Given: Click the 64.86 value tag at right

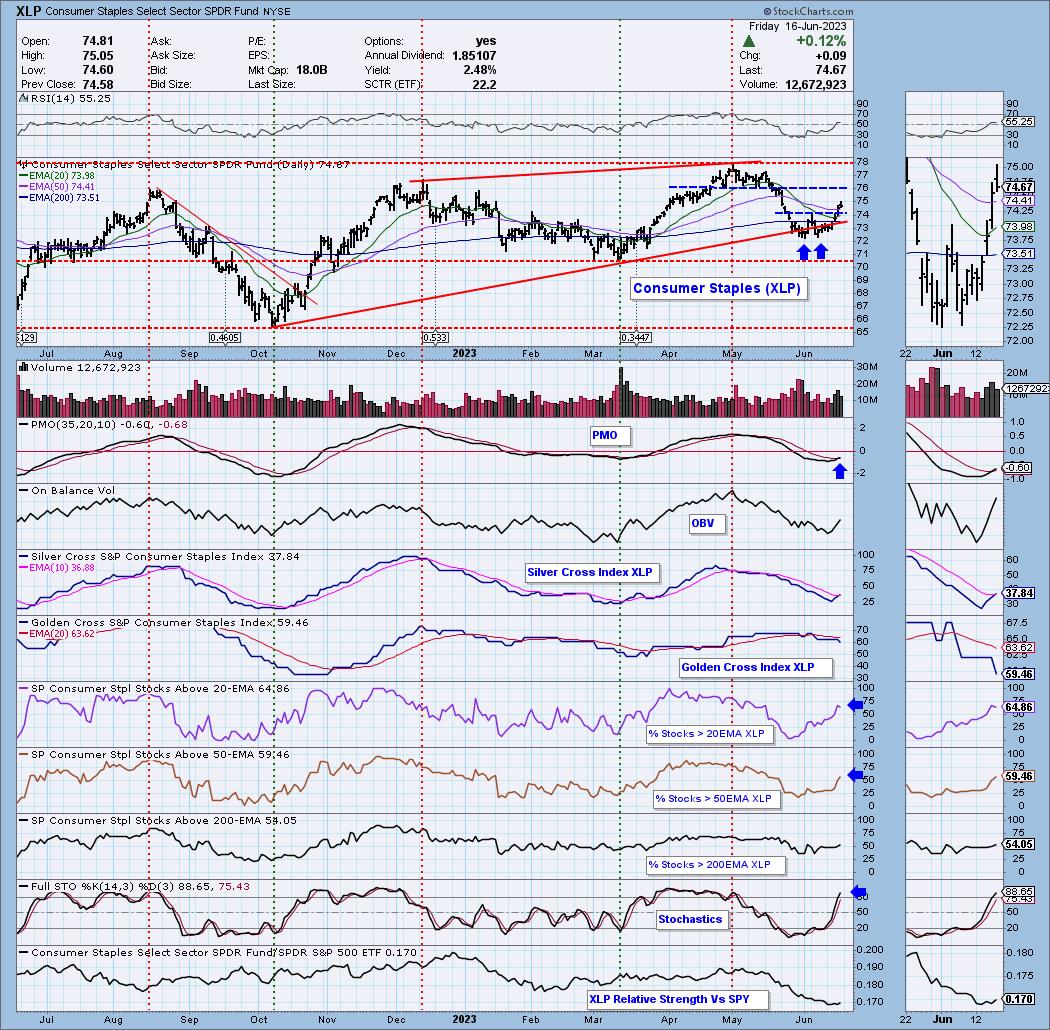Looking at the screenshot, I should point(1018,707).
